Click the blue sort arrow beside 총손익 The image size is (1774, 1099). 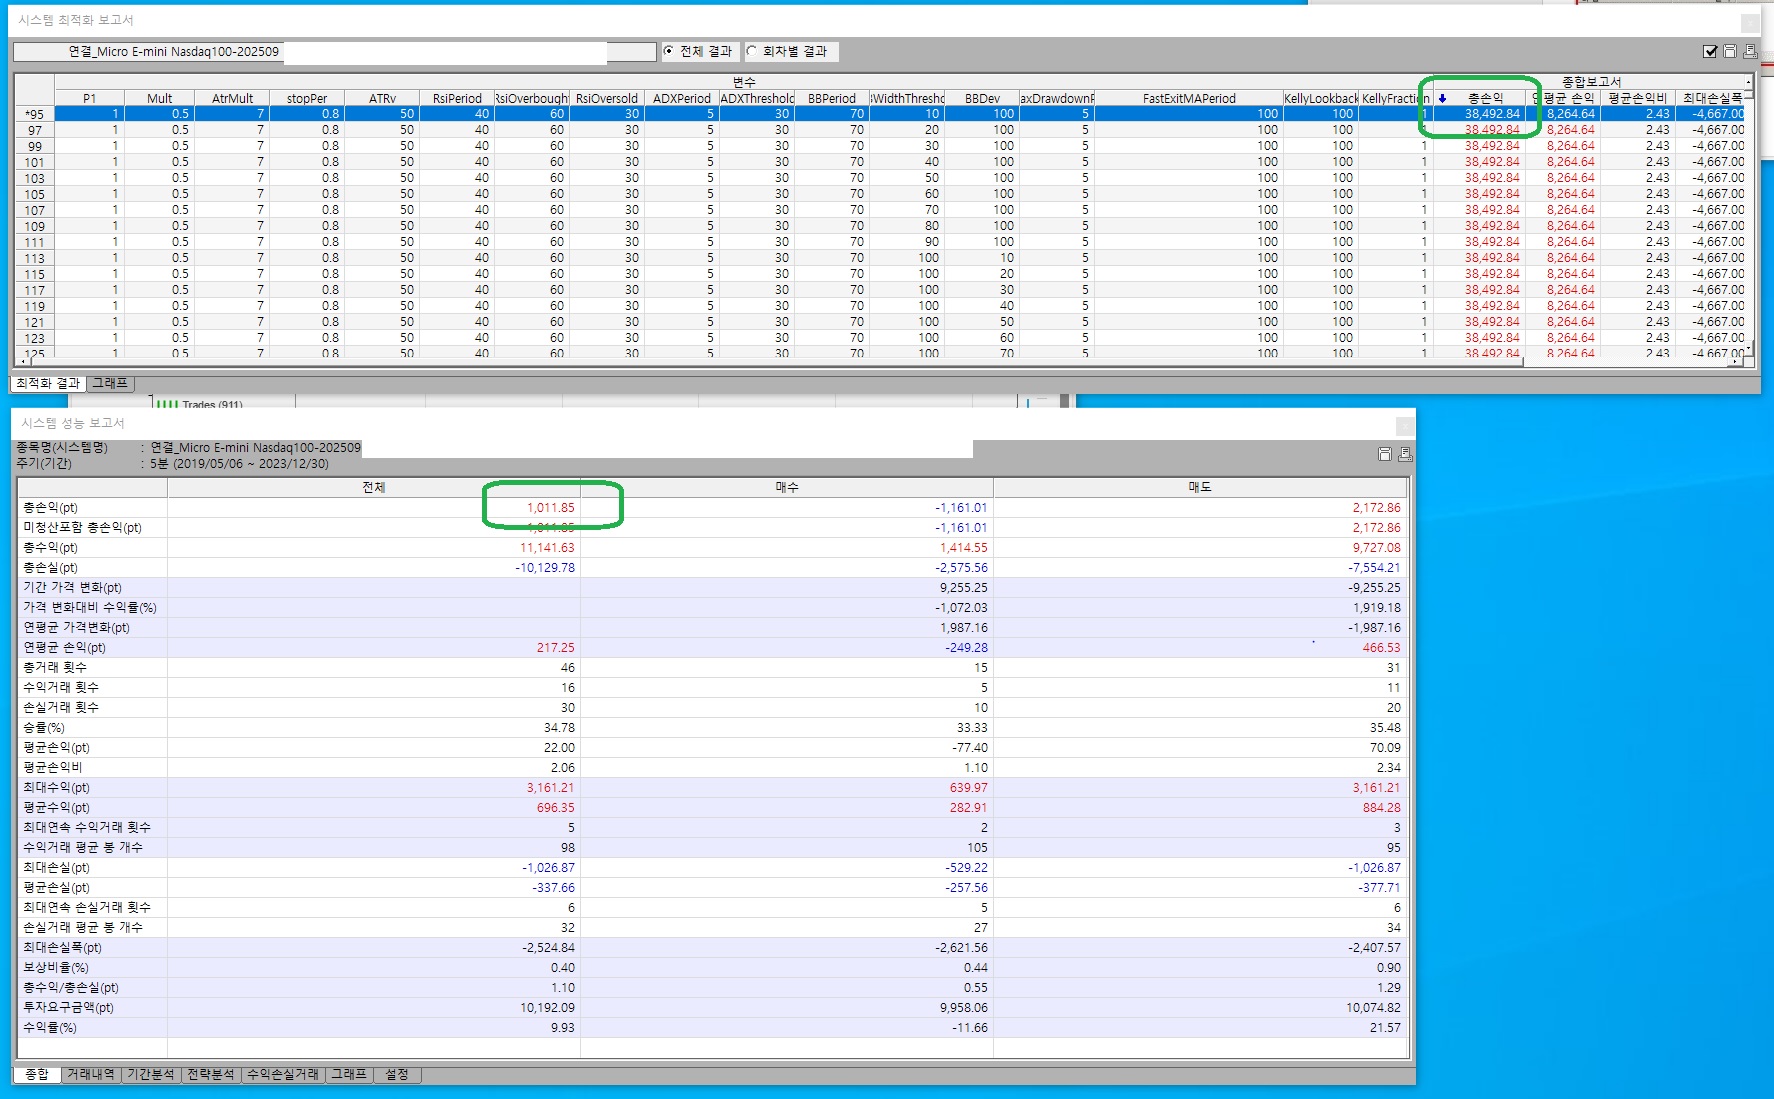click(1442, 98)
